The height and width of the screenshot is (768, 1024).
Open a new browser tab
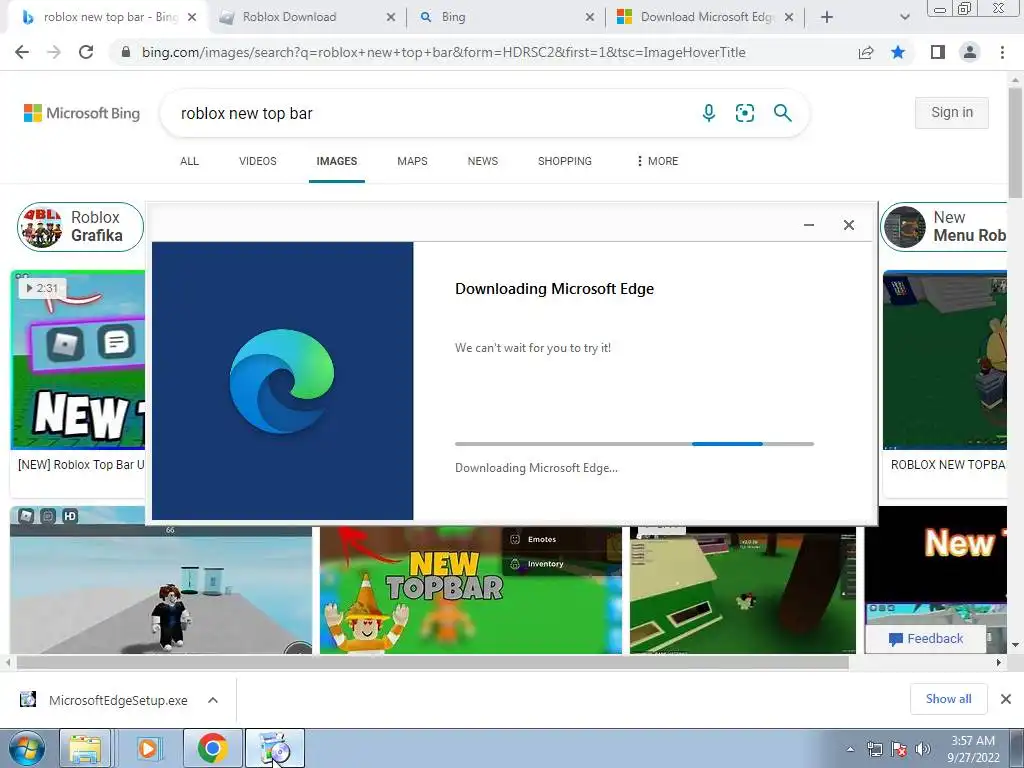(x=827, y=17)
